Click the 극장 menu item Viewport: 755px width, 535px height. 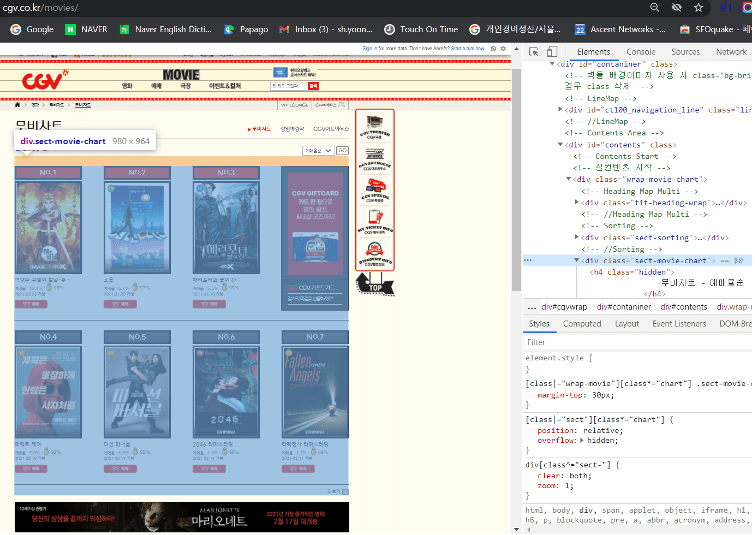[x=185, y=86]
